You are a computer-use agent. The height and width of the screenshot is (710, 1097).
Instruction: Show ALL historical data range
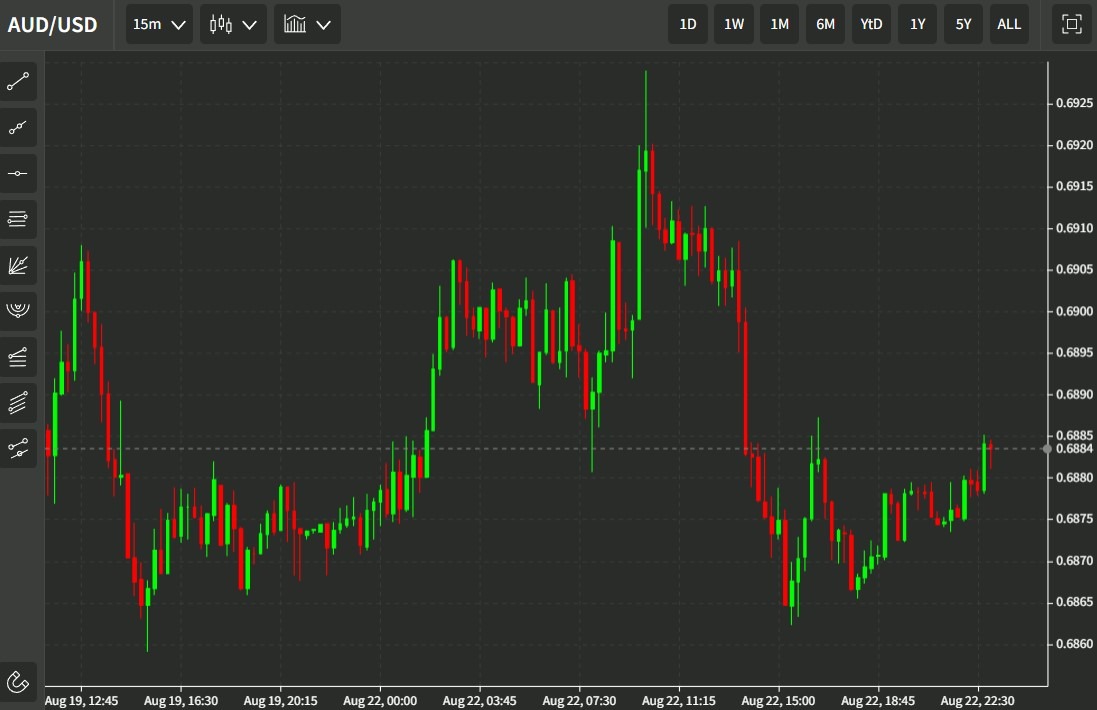click(1009, 24)
